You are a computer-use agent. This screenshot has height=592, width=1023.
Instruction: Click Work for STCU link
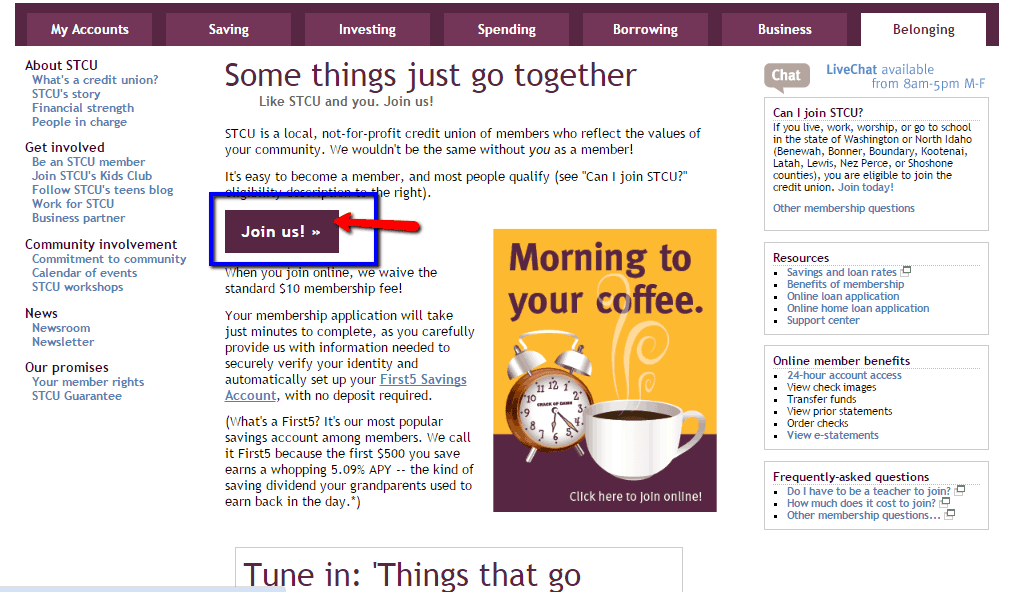pos(73,204)
